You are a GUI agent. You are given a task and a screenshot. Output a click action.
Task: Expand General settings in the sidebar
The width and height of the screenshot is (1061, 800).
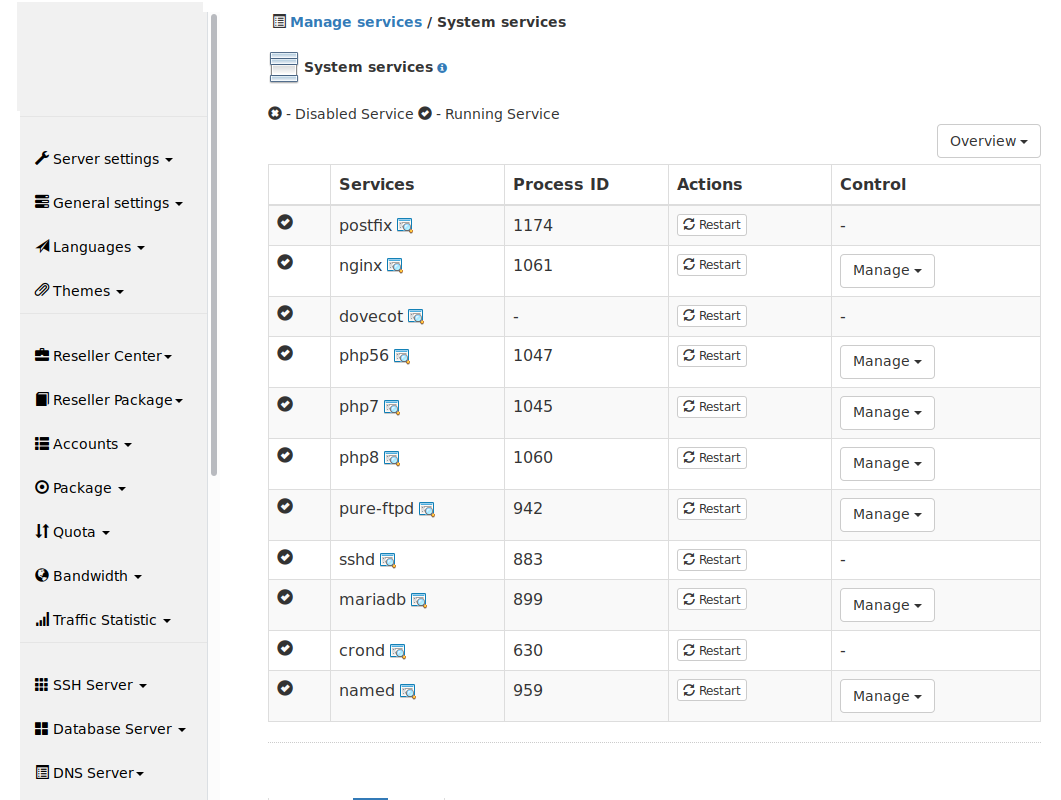click(x=109, y=203)
